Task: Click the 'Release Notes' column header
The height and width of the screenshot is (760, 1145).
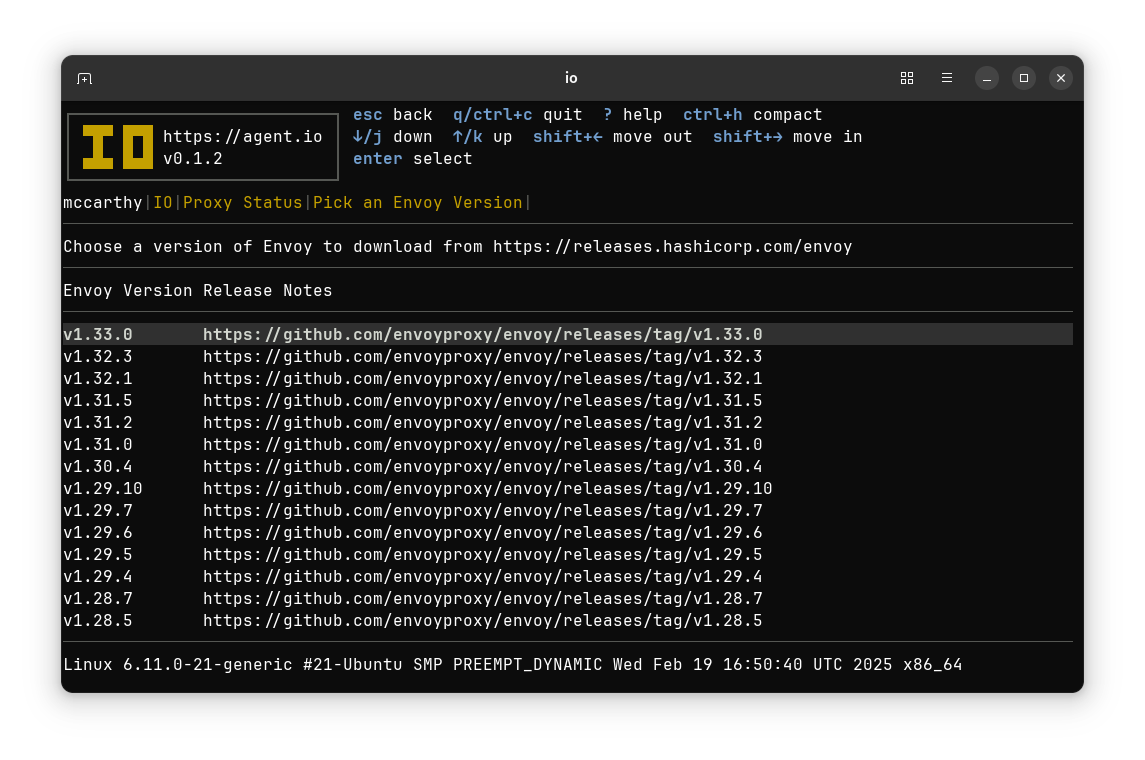Action: (268, 291)
